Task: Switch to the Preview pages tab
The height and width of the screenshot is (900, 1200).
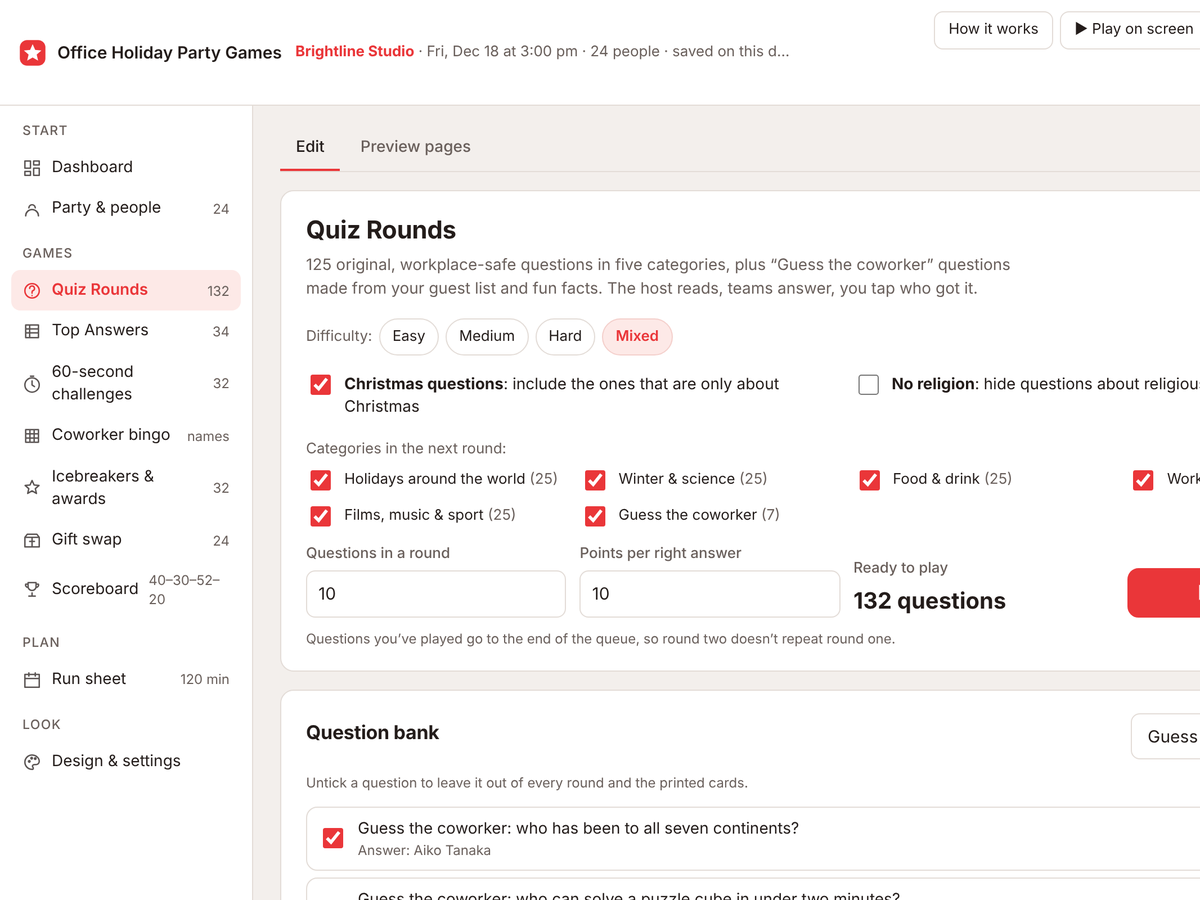Action: 415,147
